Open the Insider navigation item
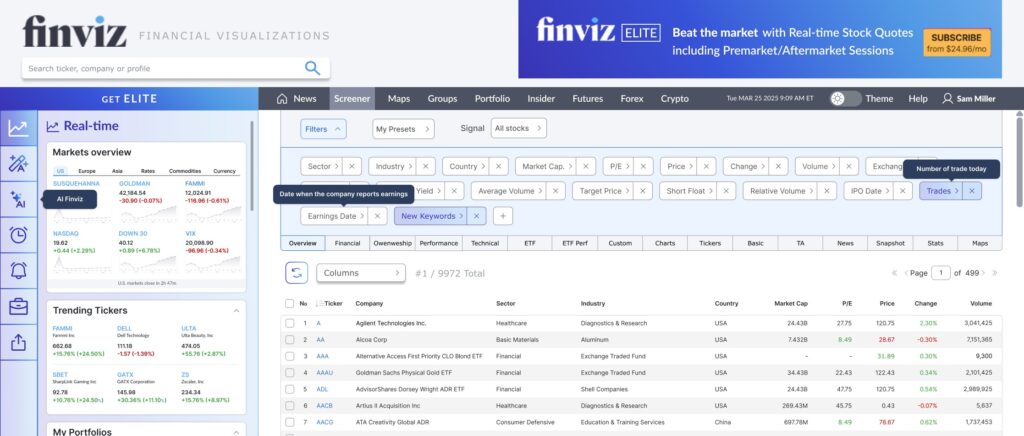The image size is (1024, 436). tap(541, 99)
